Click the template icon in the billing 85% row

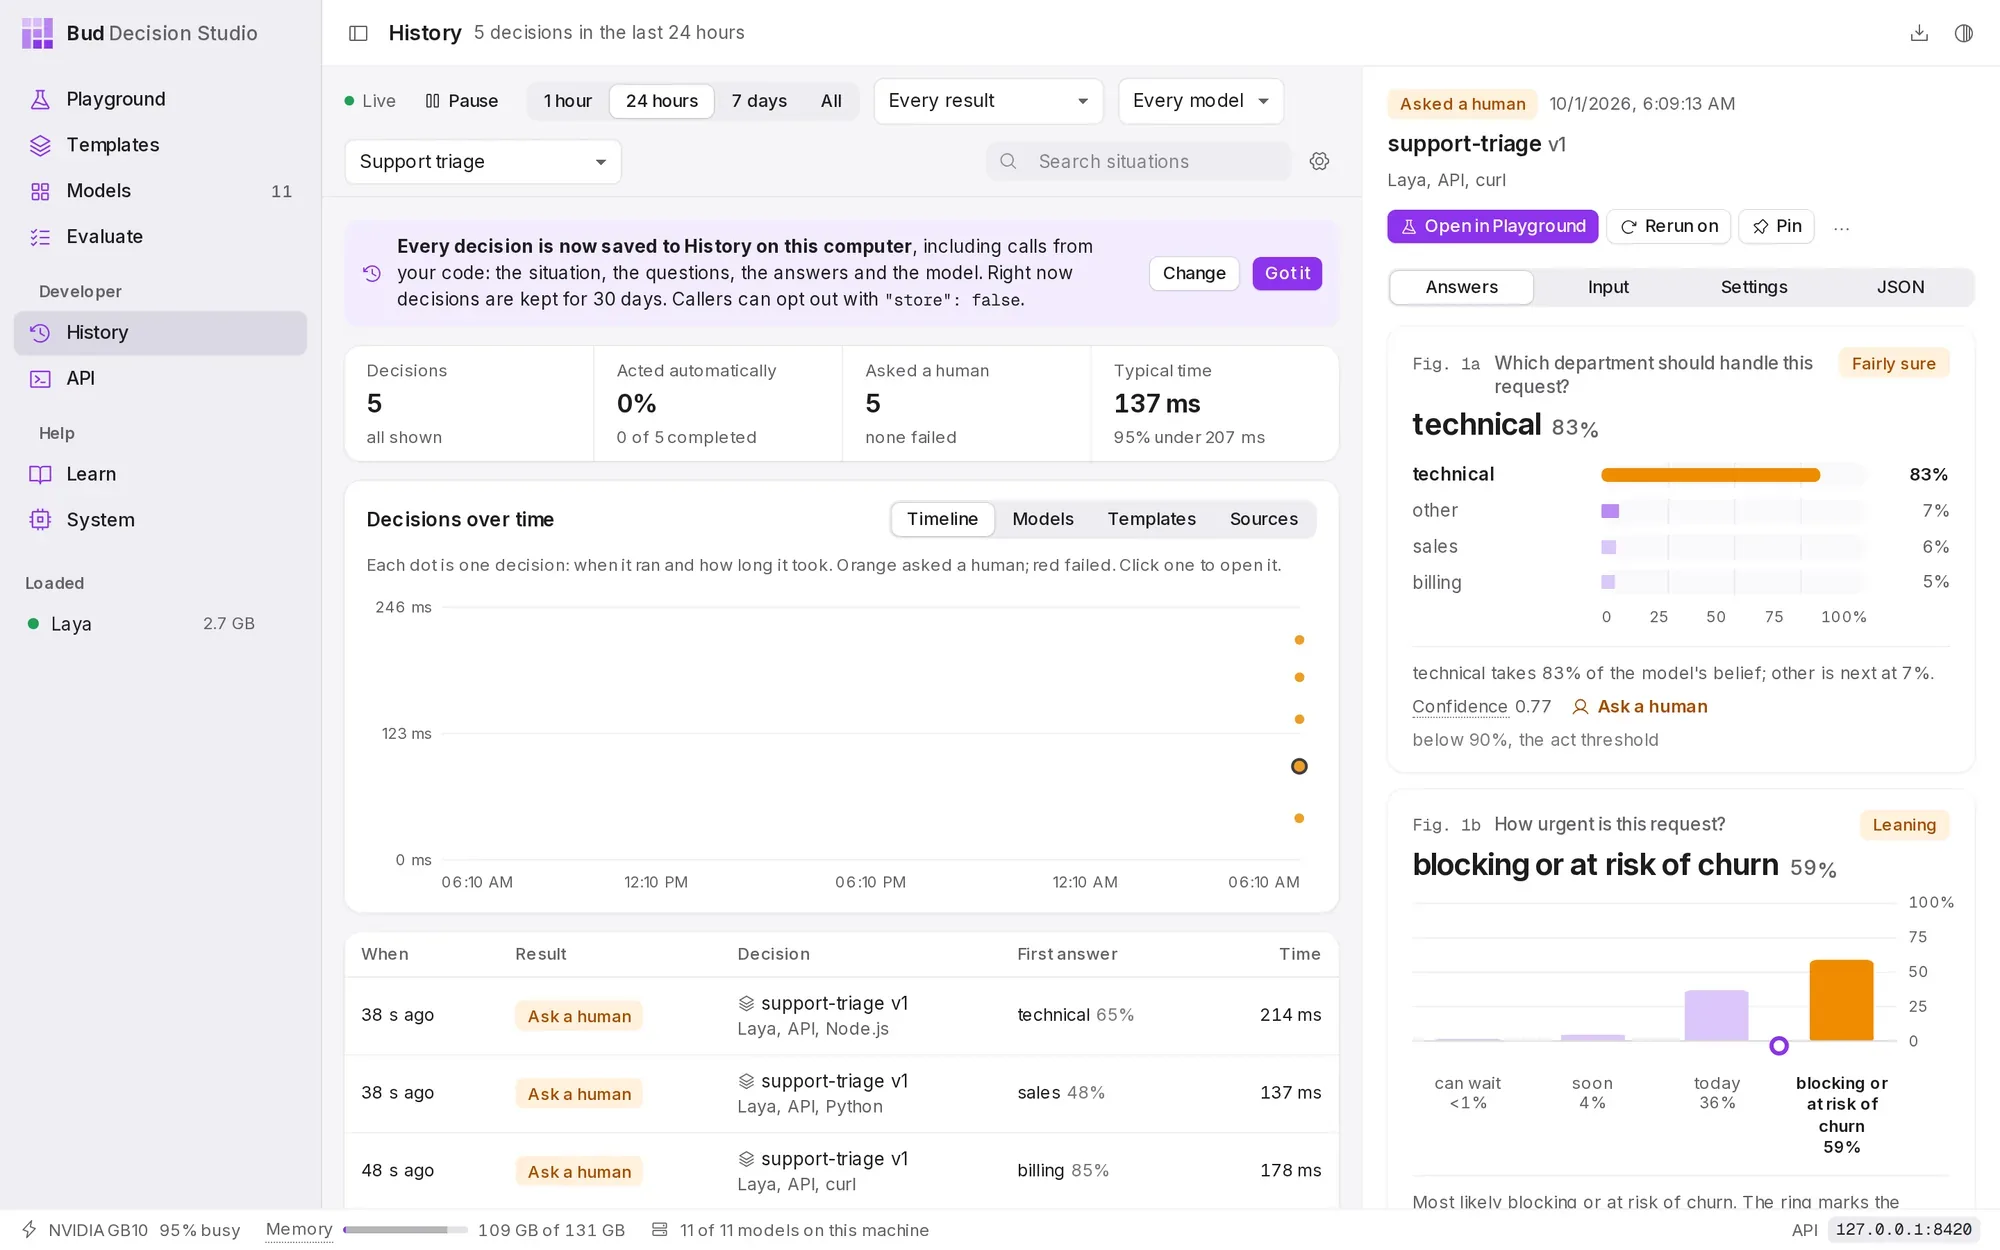pyautogui.click(x=746, y=1159)
